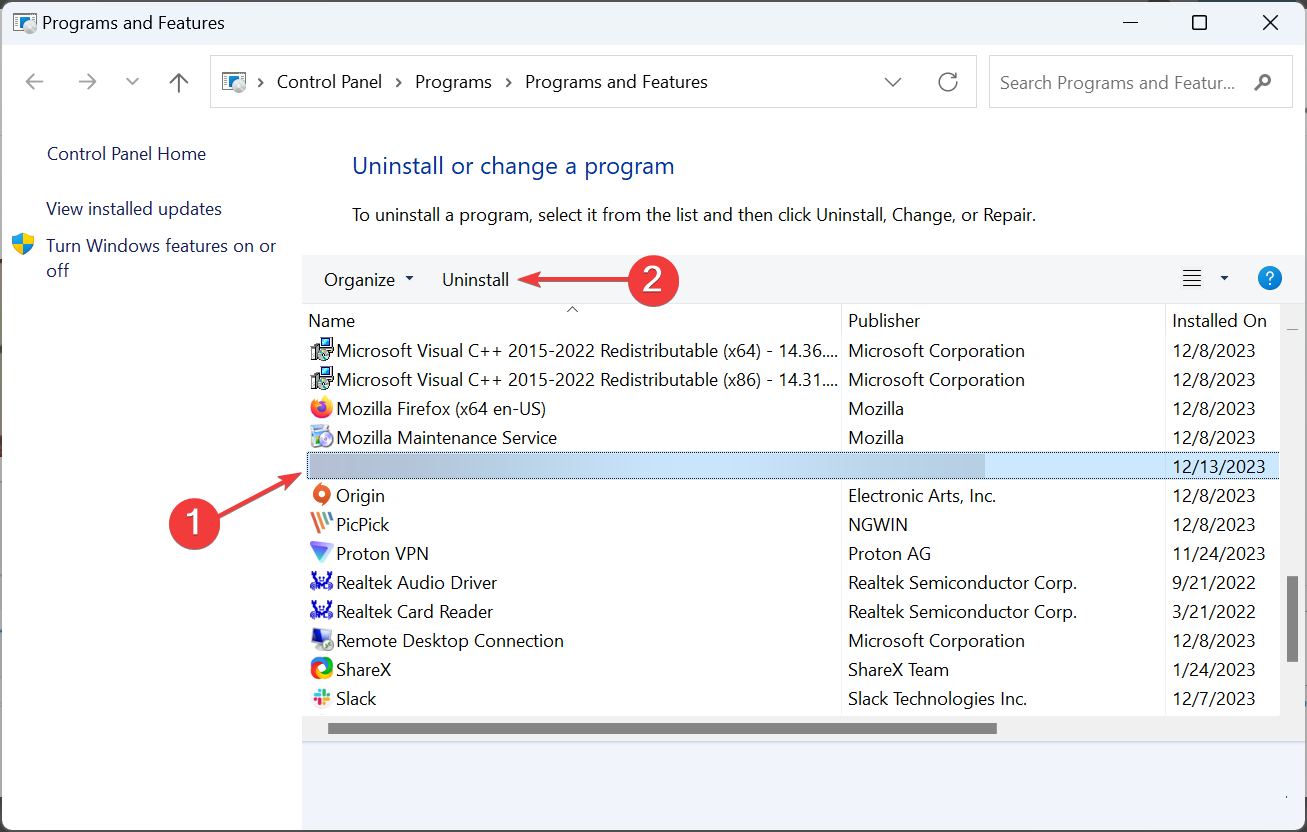Open help with the blue question icon
Viewport: 1307px width, 832px height.
[x=1269, y=279]
